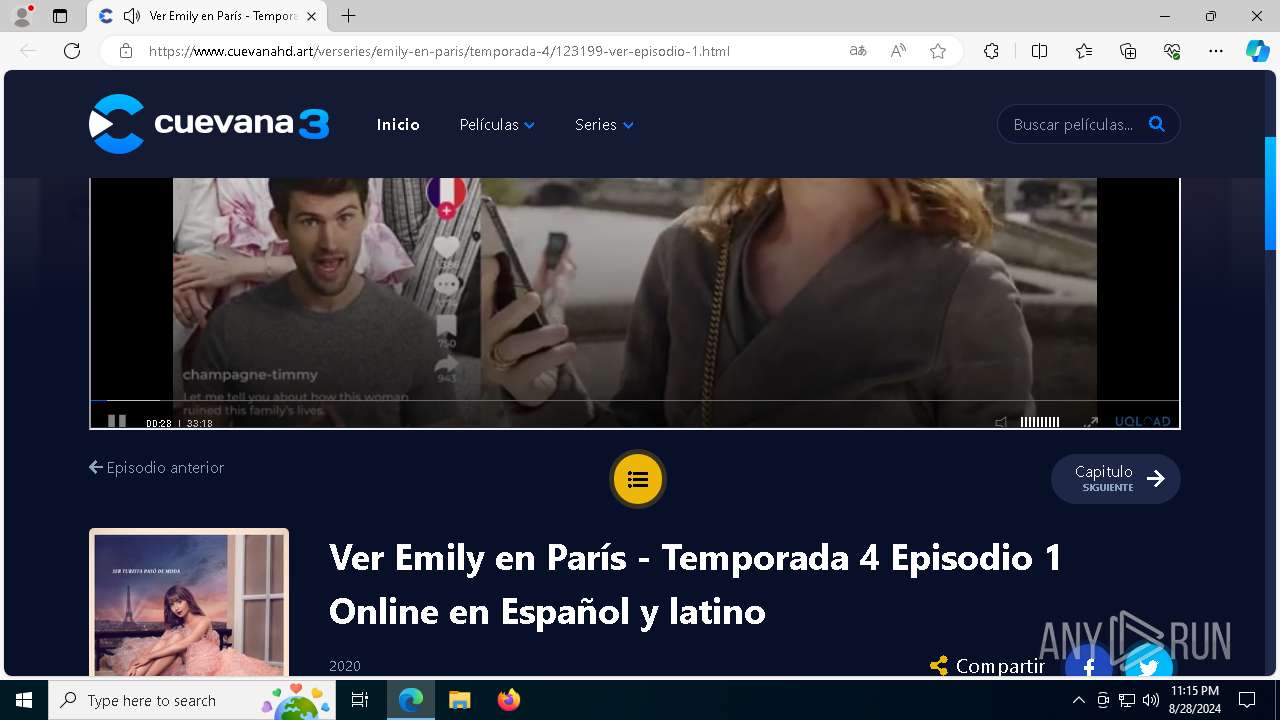Expand the Películas dropdown
1280x720 pixels.
[x=497, y=125]
